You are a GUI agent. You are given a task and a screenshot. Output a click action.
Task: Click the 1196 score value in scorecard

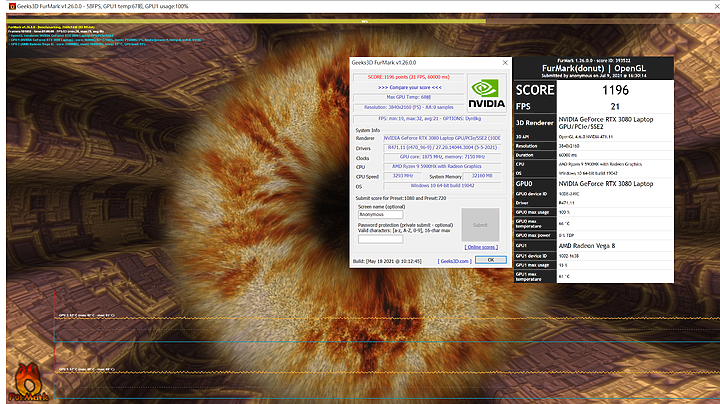(615, 90)
